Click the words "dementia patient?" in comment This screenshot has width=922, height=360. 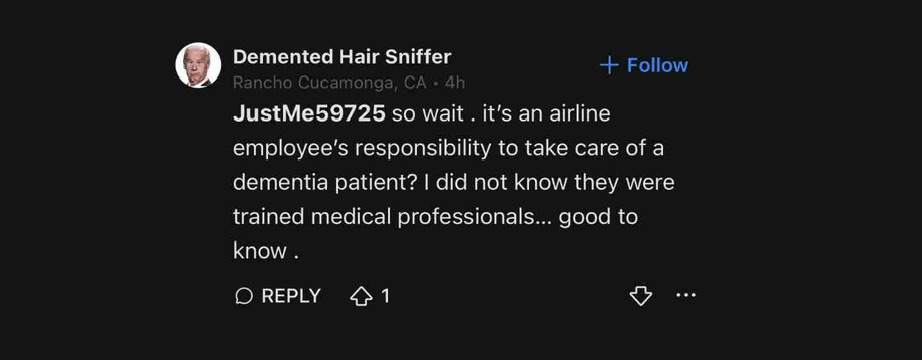click(325, 183)
